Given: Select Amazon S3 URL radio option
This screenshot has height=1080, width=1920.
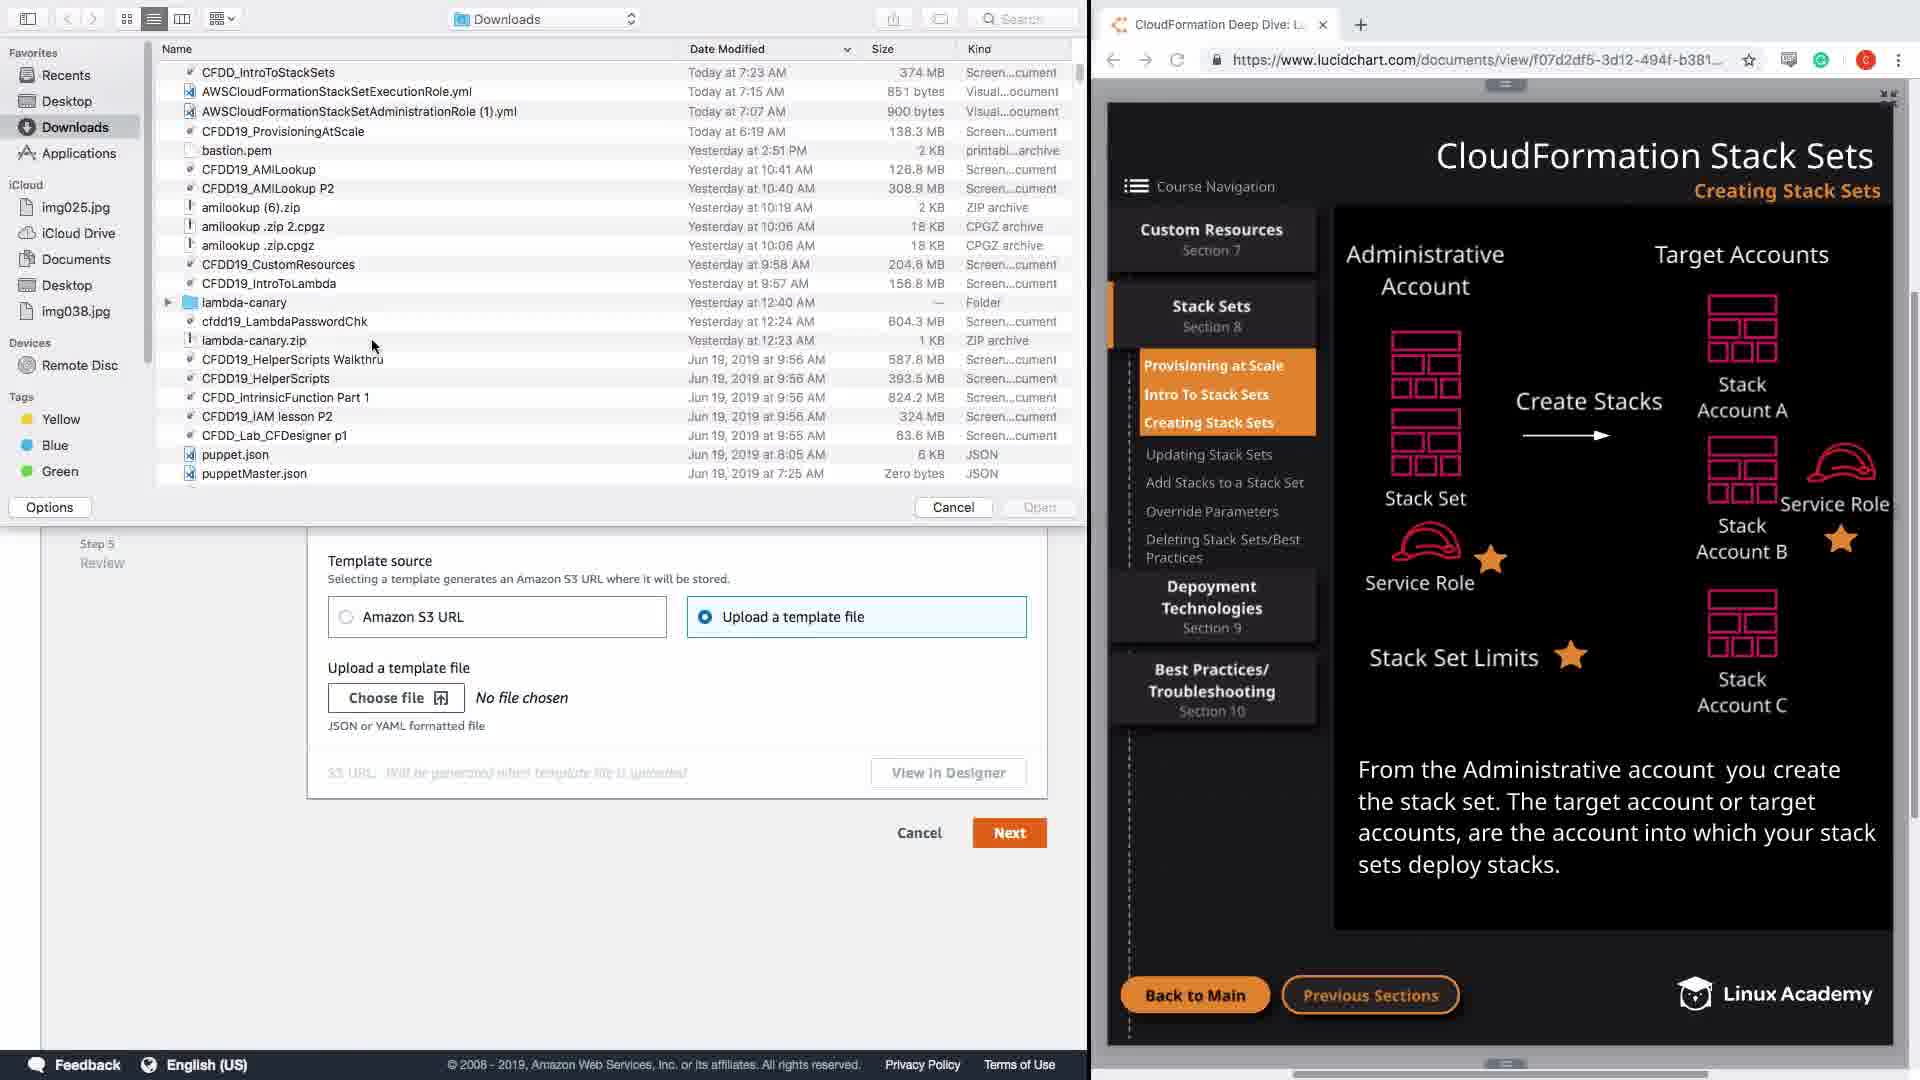Looking at the screenshot, I should tap(346, 617).
